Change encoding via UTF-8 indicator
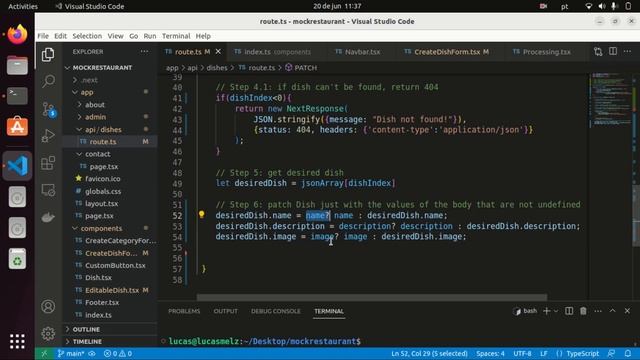 tap(522, 353)
